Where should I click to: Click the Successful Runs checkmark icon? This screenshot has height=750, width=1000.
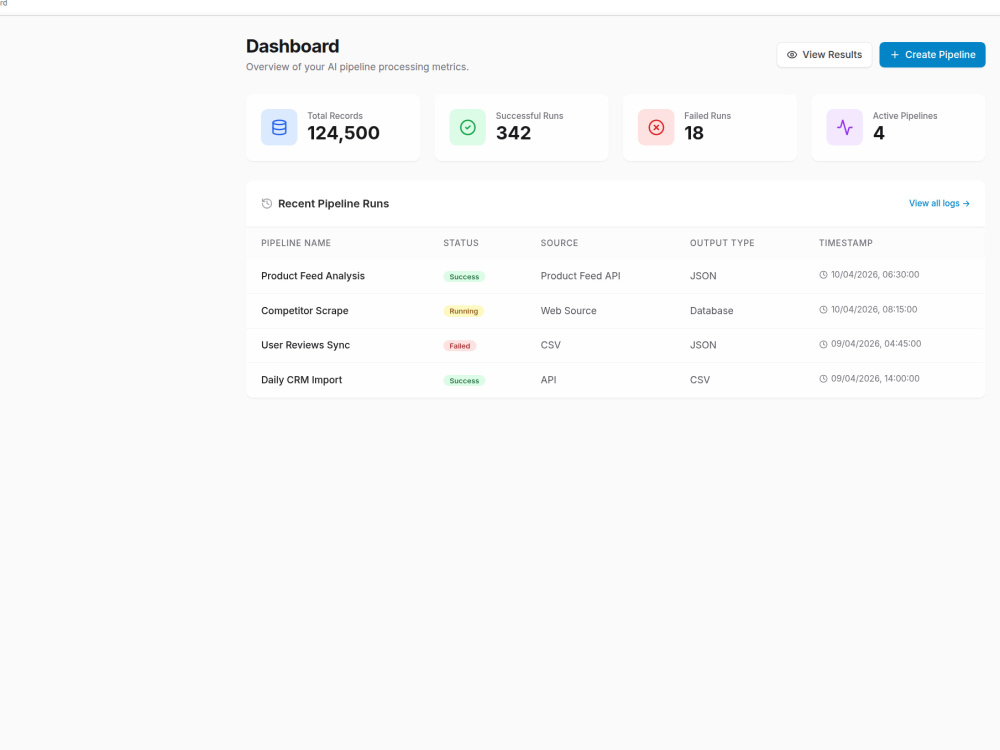coord(467,127)
